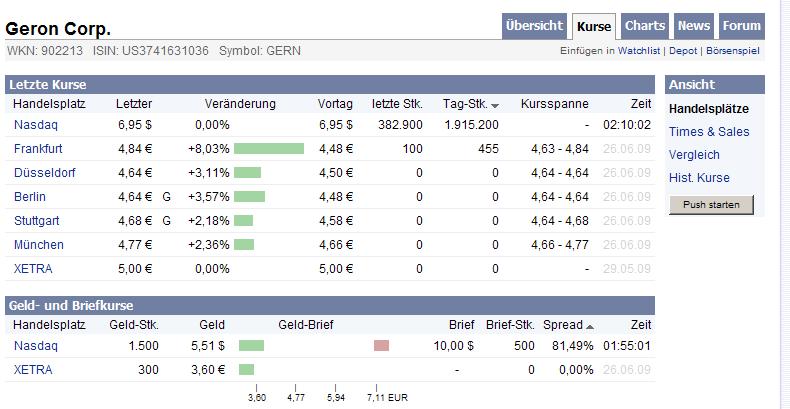
Task: Go to the Forum tab
Action: tap(741, 27)
